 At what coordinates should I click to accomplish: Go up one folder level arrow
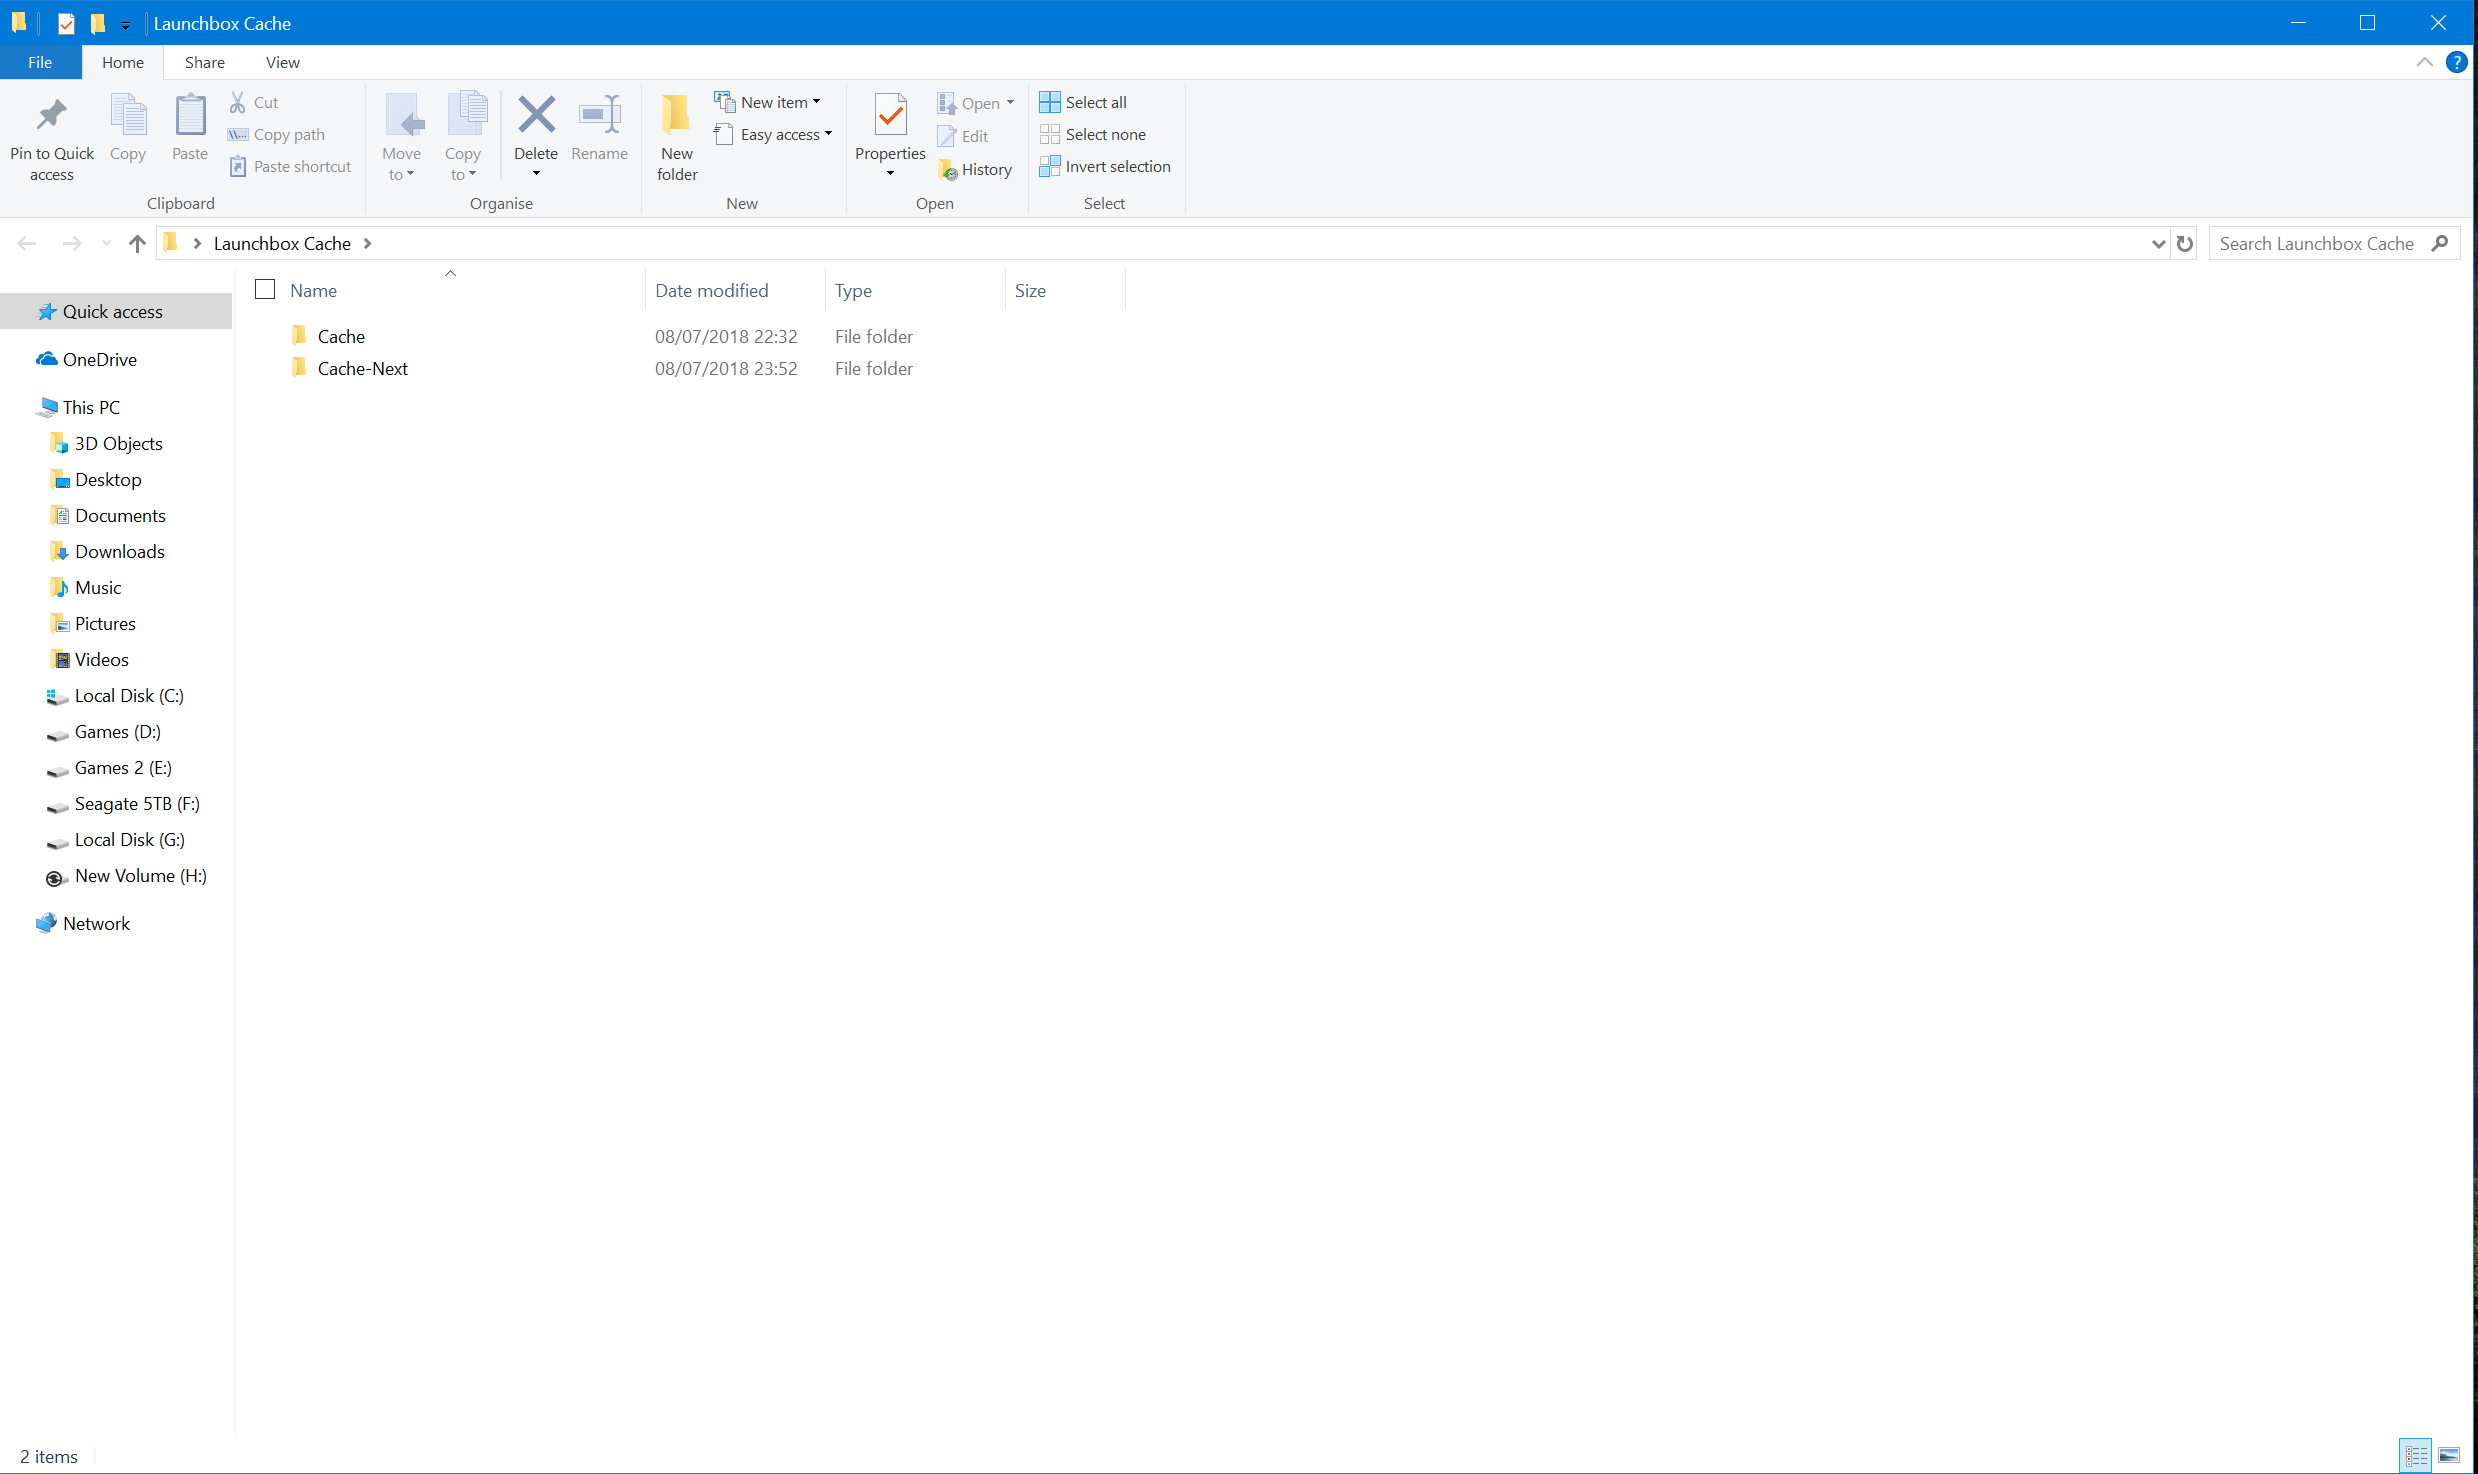[137, 244]
